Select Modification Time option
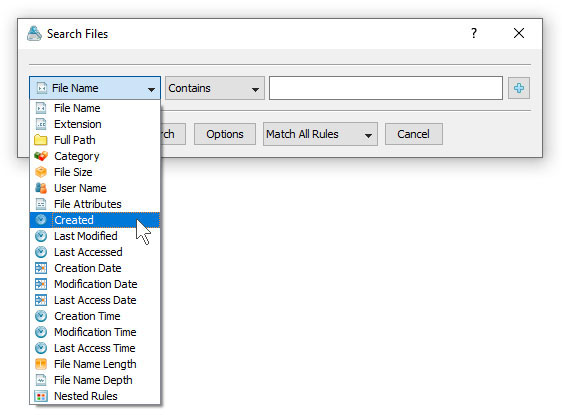The width and height of the screenshot is (562, 415). (x=95, y=332)
